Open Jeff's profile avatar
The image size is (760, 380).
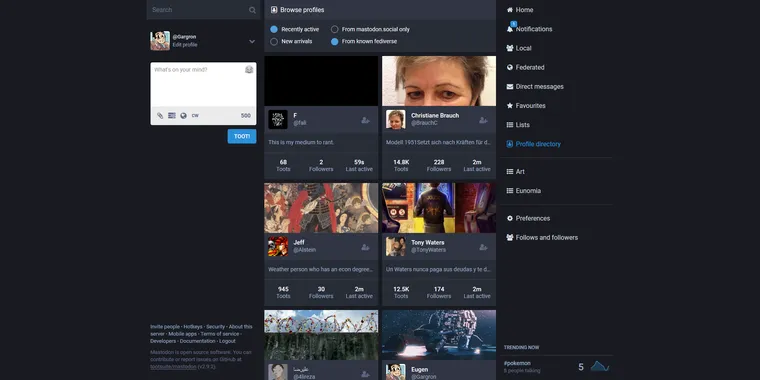point(278,246)
